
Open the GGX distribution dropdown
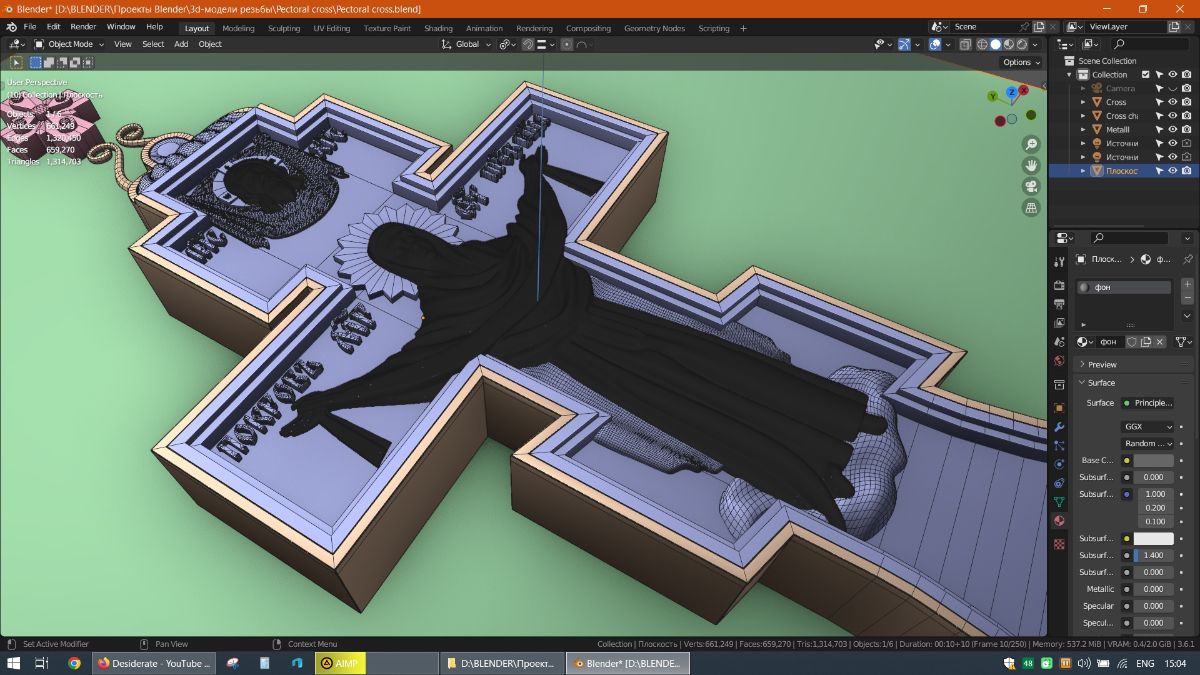pyautogui.click(x=1147, y=426)
